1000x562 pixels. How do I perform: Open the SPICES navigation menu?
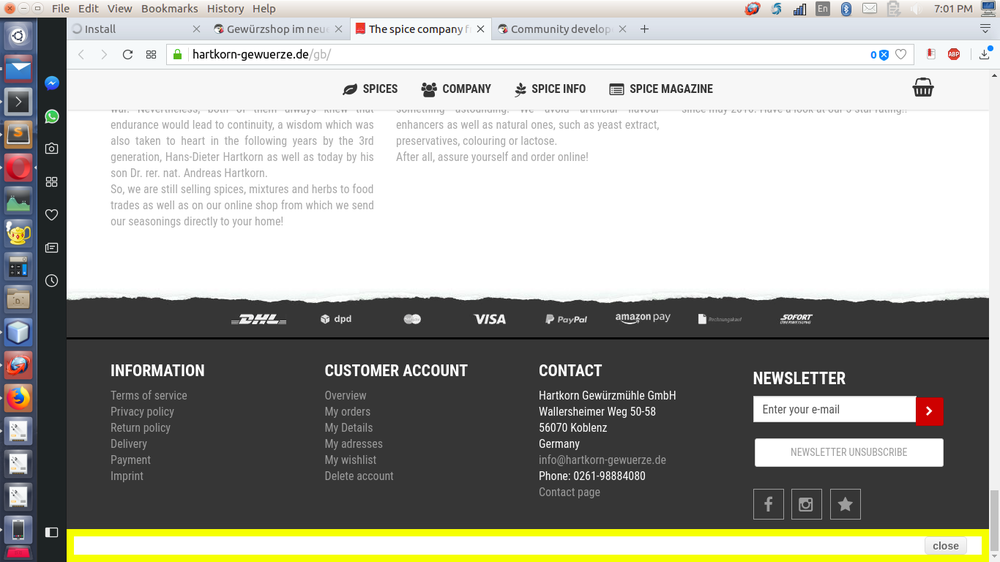[370, 89]
